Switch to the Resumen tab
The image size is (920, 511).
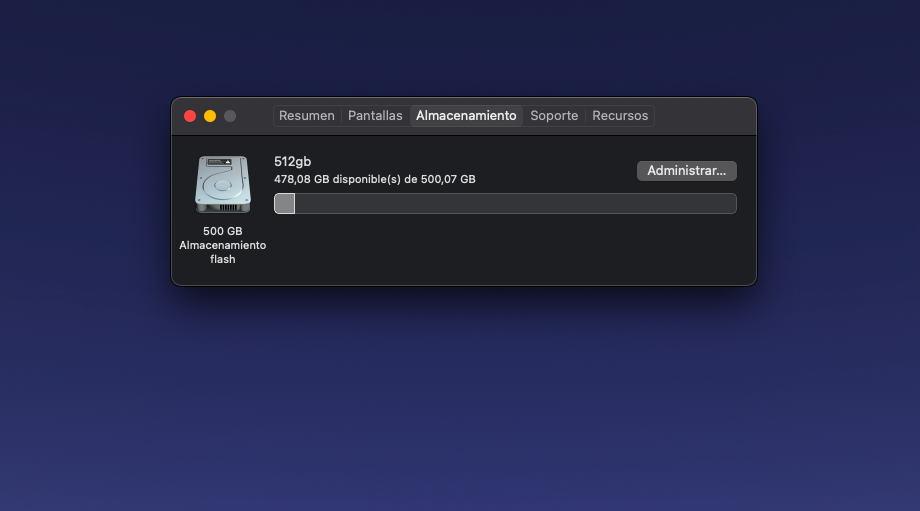(x=306, y=116)
